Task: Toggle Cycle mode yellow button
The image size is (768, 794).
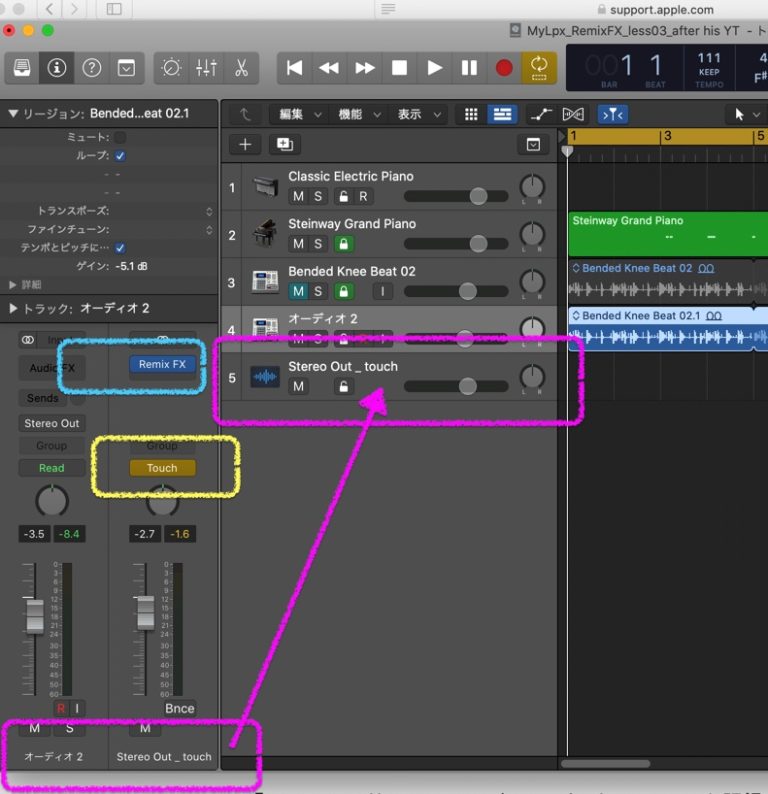Action: tap(539, 67)
